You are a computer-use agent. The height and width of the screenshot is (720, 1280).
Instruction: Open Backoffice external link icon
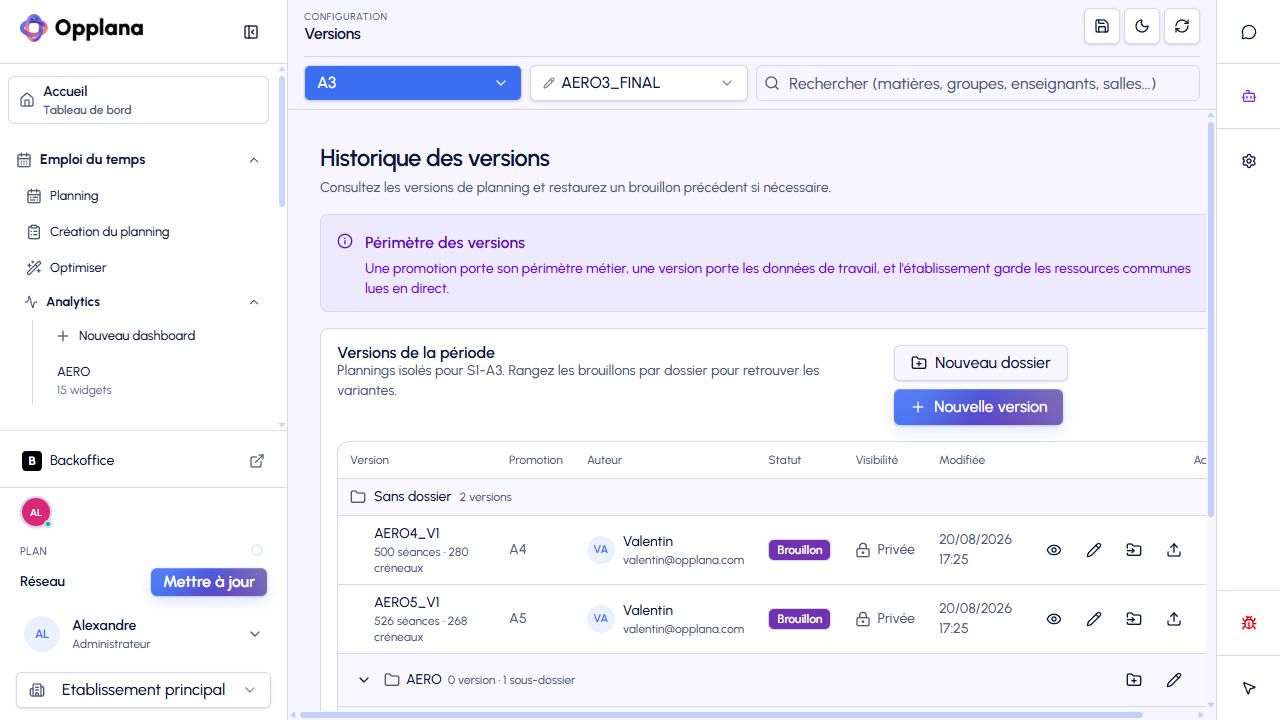[257, 461]
